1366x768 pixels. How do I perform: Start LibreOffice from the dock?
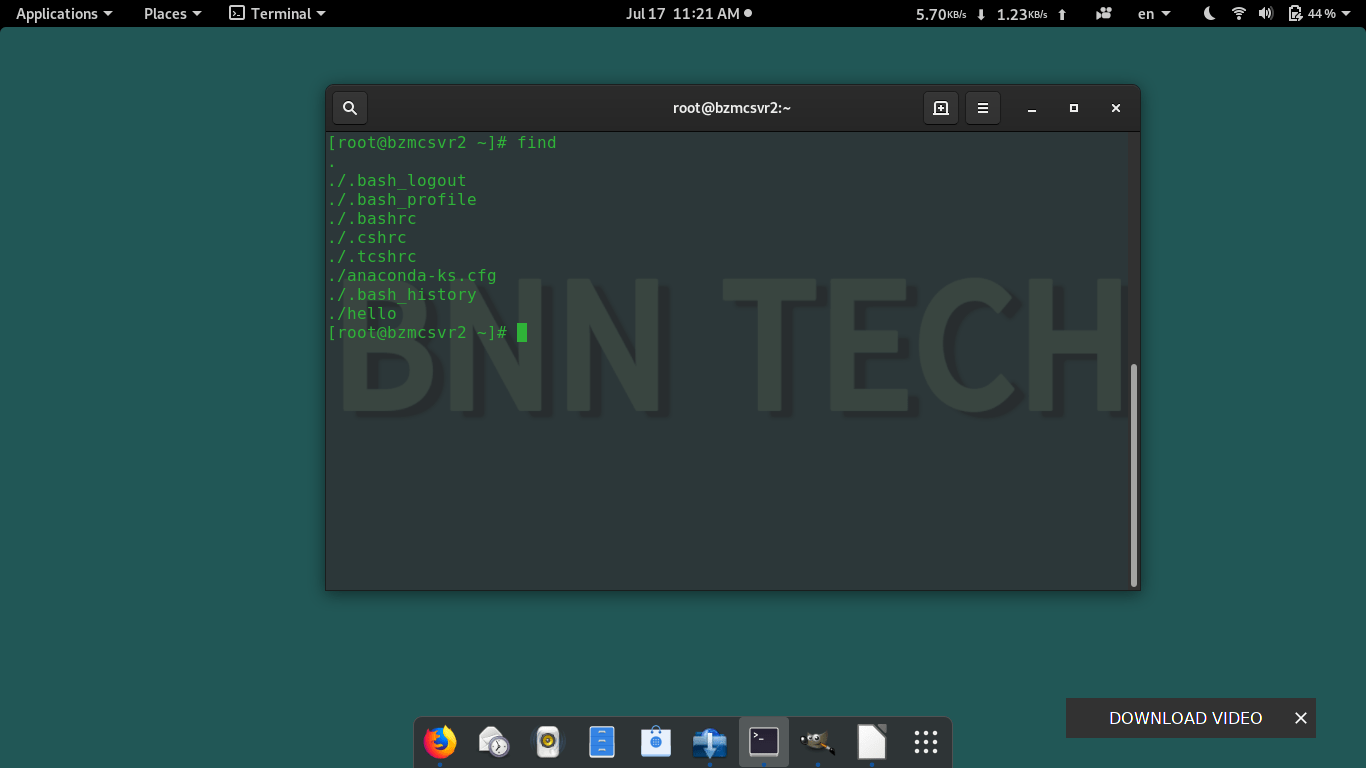point(871,742)
